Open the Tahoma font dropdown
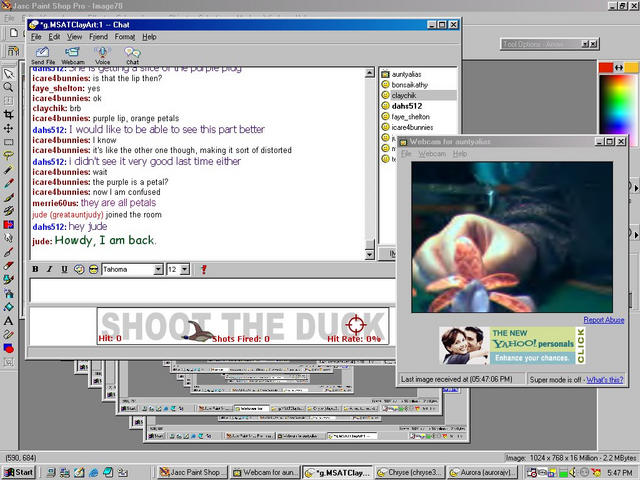The image size is (640, 480). click(x=158, y=269)
